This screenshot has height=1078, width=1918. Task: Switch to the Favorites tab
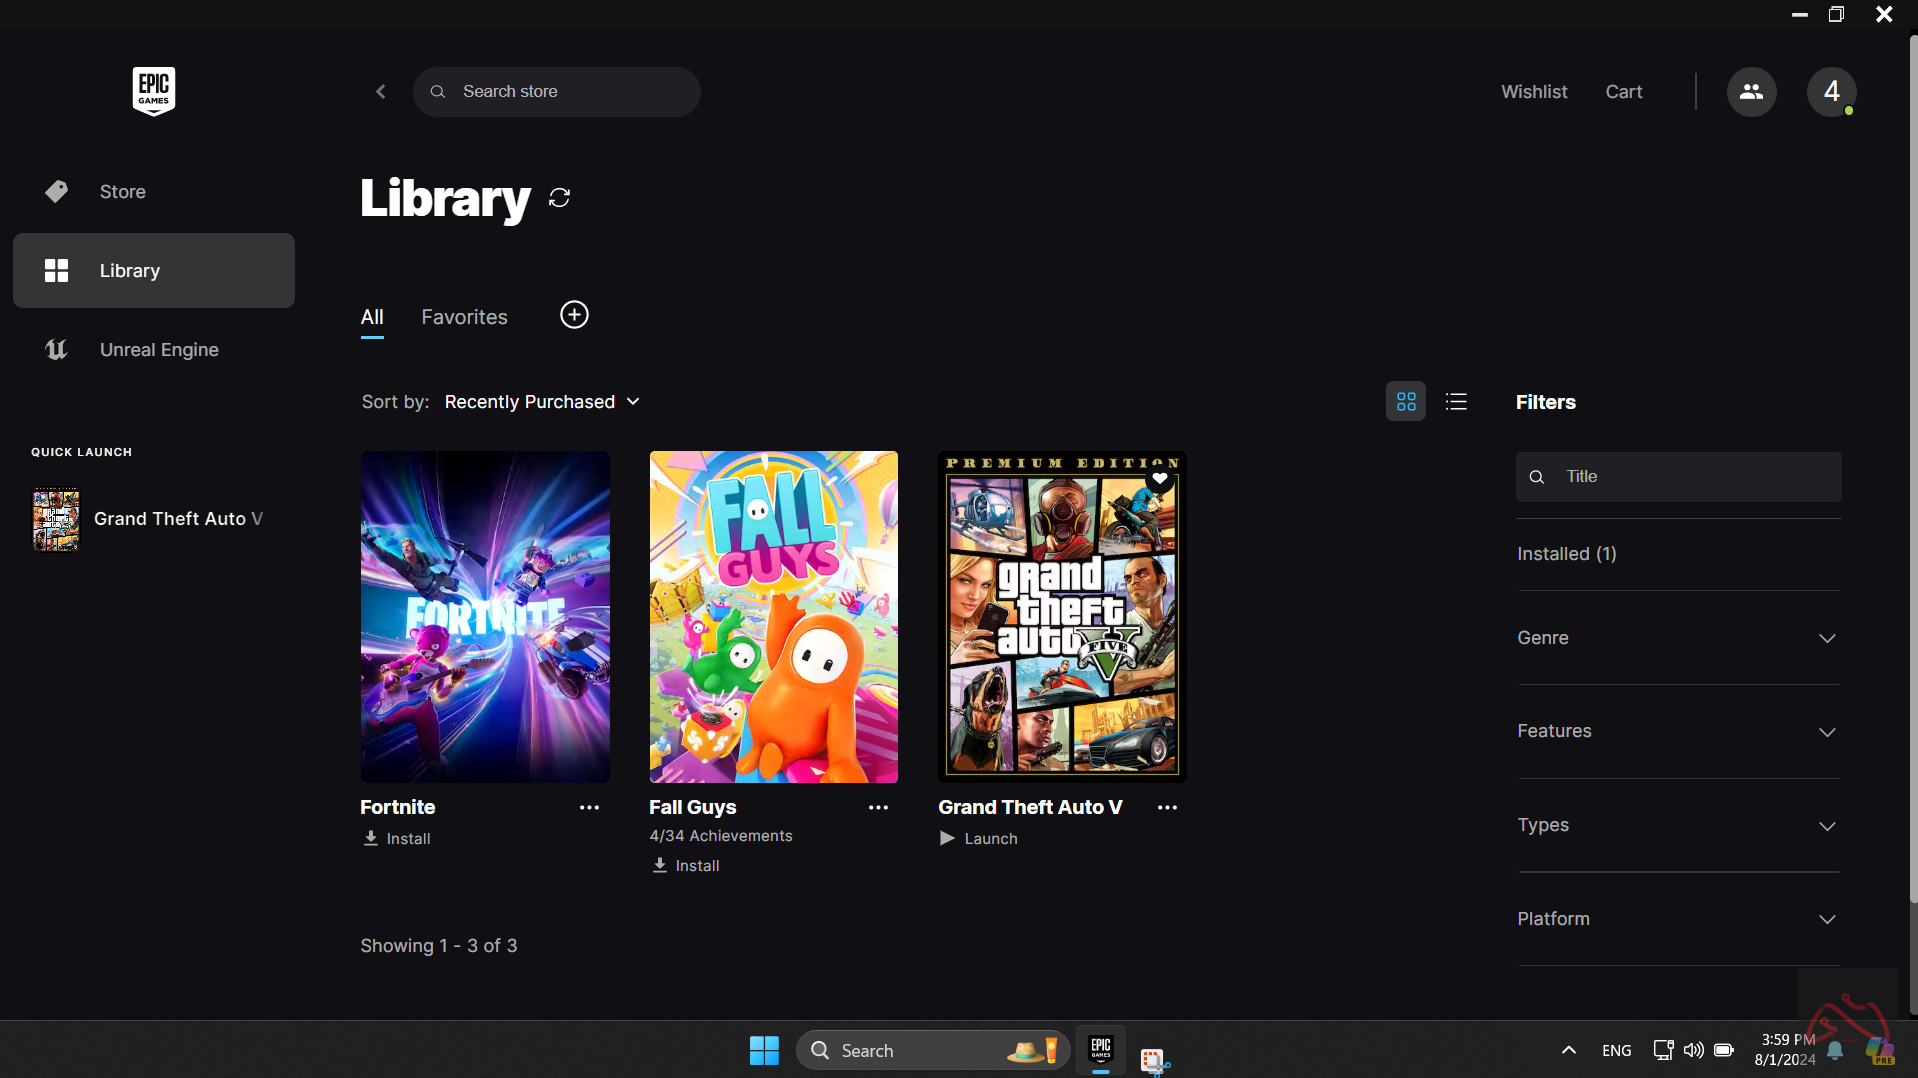pyautogui.click(x=464, y=317)
